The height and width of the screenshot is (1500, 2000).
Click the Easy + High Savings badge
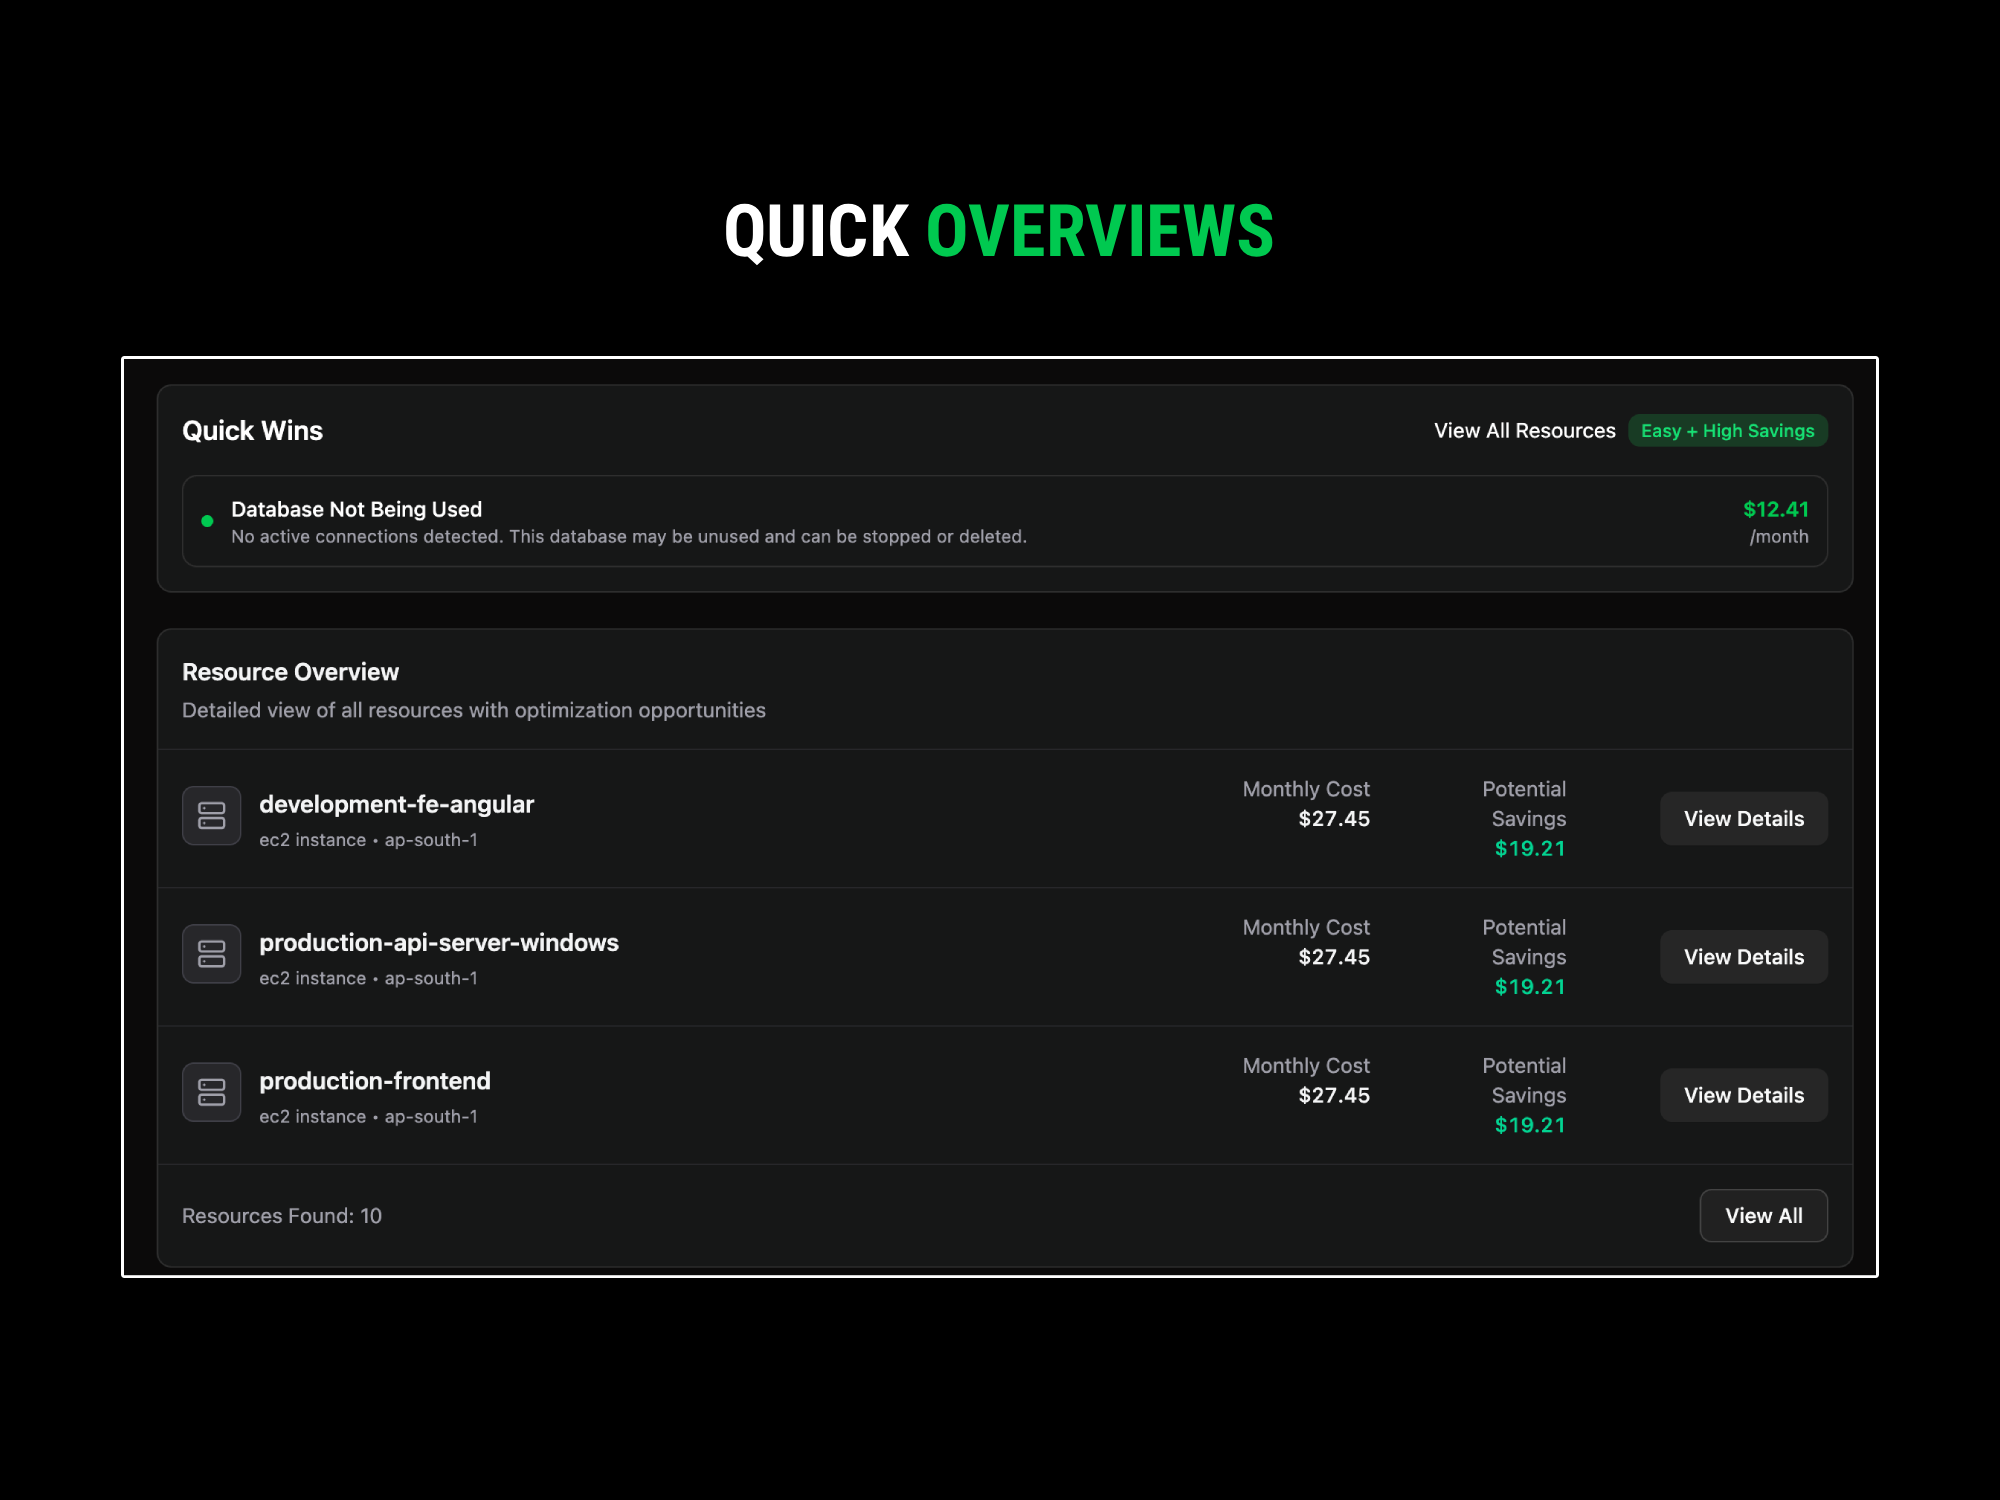pos(1727,431)
